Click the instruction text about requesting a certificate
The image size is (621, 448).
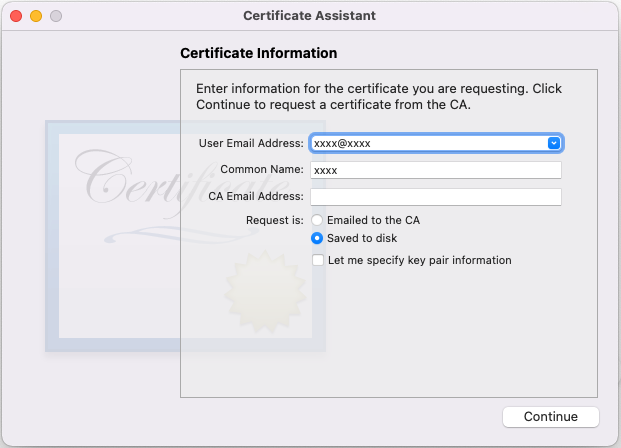click(x=378, y=96)
